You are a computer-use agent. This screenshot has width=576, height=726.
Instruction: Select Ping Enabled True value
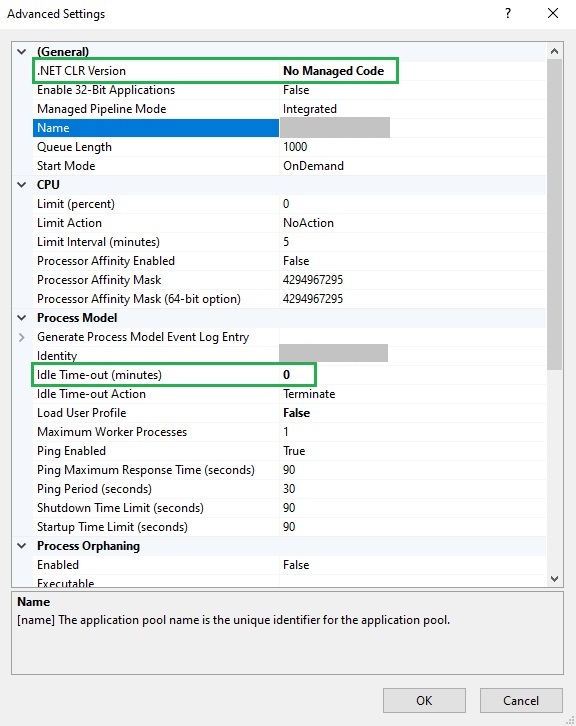click(x=294, y=451)
